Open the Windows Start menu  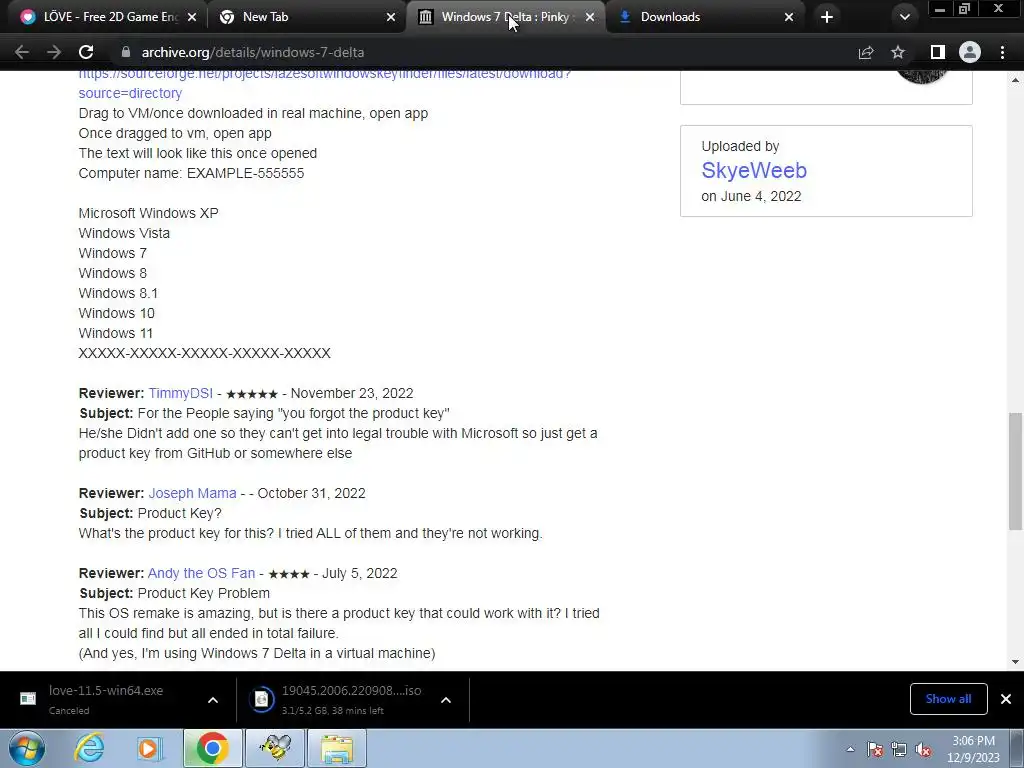pyautogui.click(x=27, y=748)
